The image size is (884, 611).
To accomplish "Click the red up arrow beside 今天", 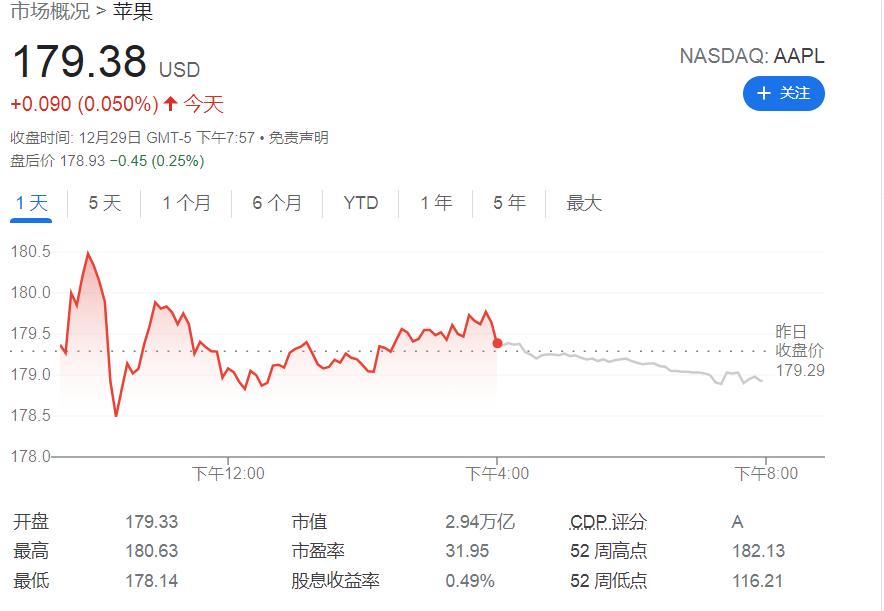I will click(170, 104).
